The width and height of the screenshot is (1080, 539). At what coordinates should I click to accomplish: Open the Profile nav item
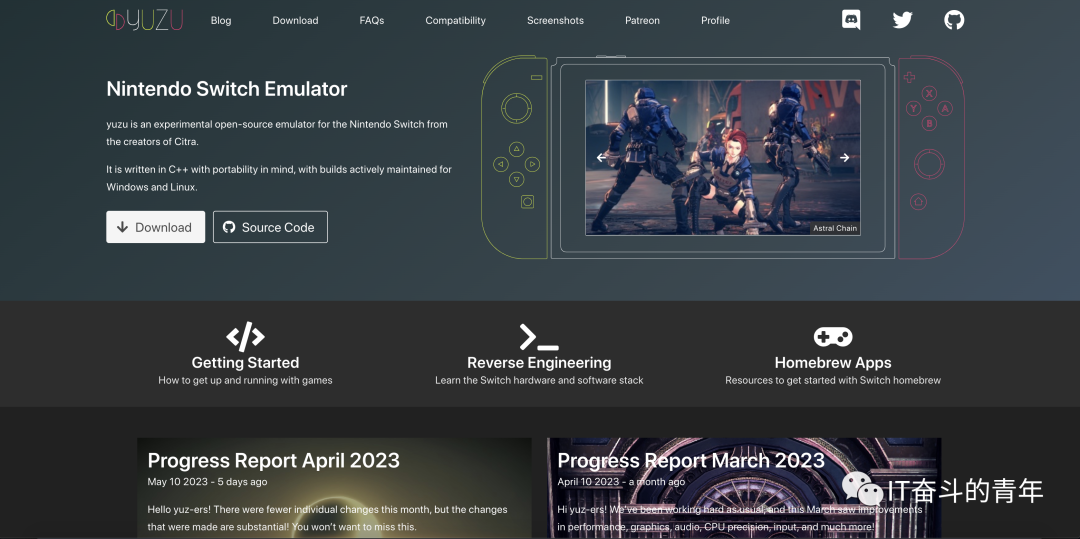[x=716, y=21]
